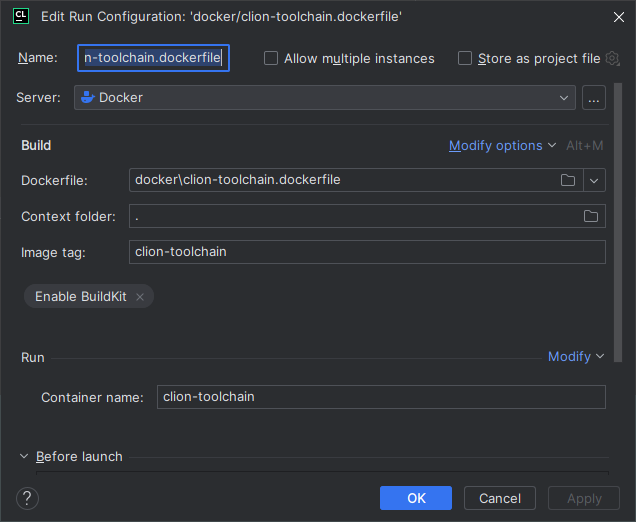
Task: Click the Apply button
Action: [x=584, y=498]
